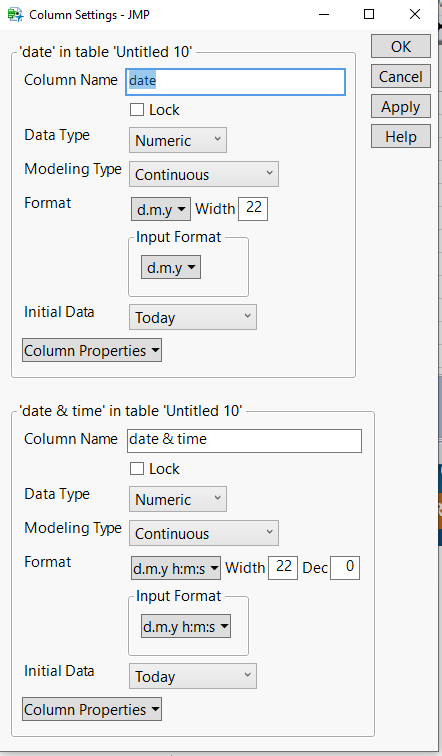Confirm settings with the OK button

click(401, 47)
